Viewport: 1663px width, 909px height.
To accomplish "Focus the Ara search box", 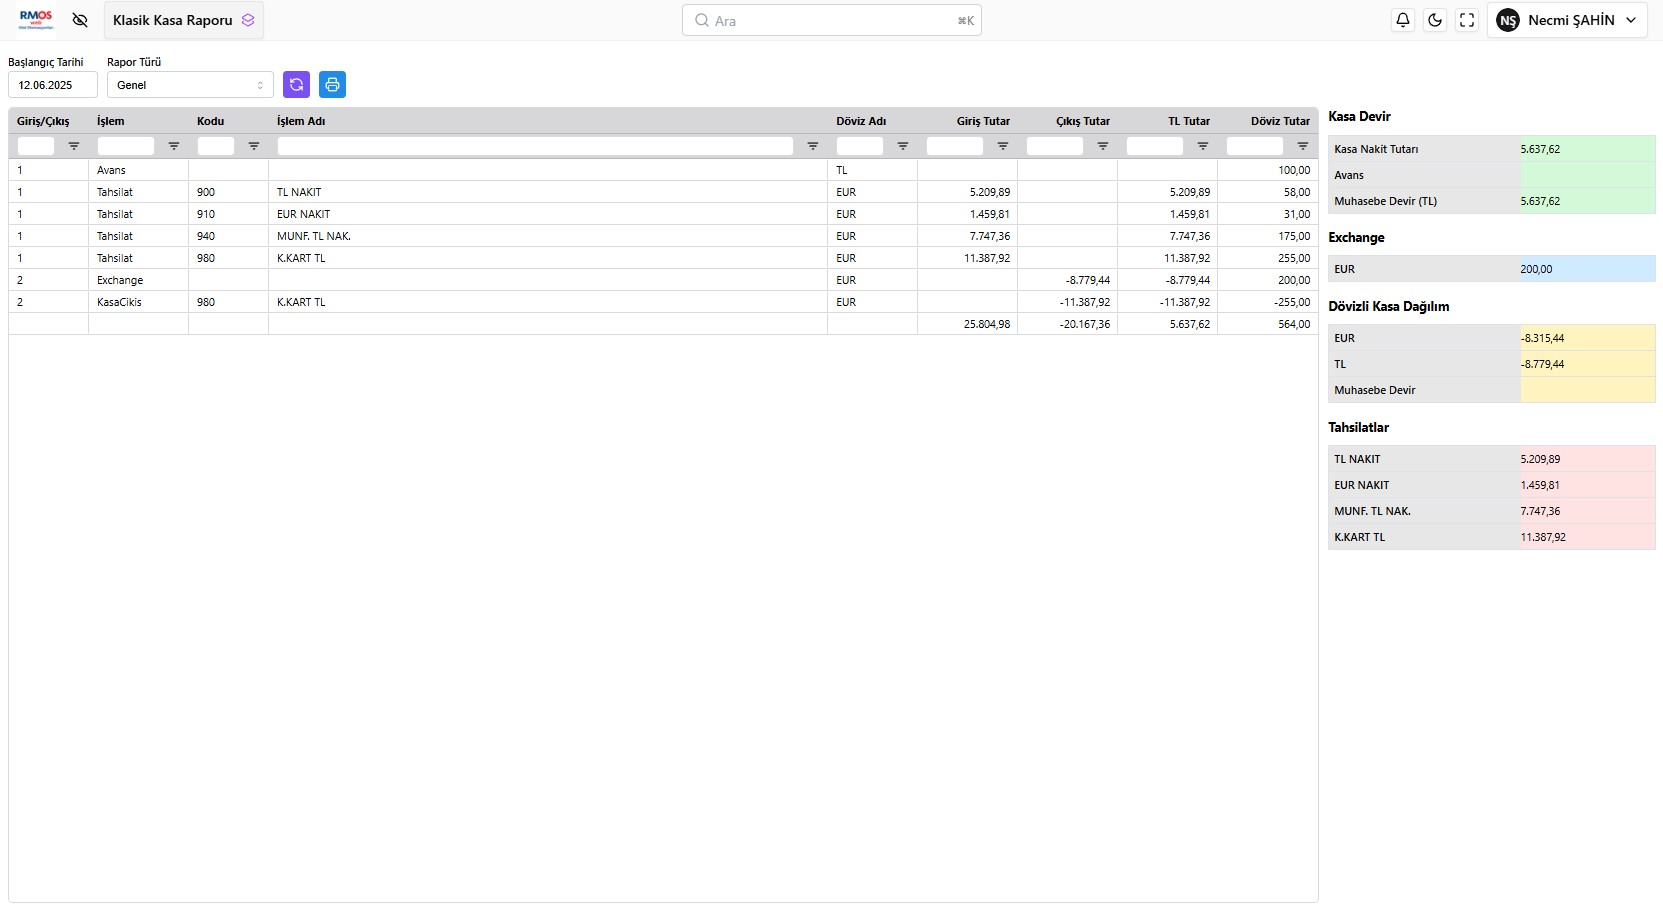I will click(831, 20).
